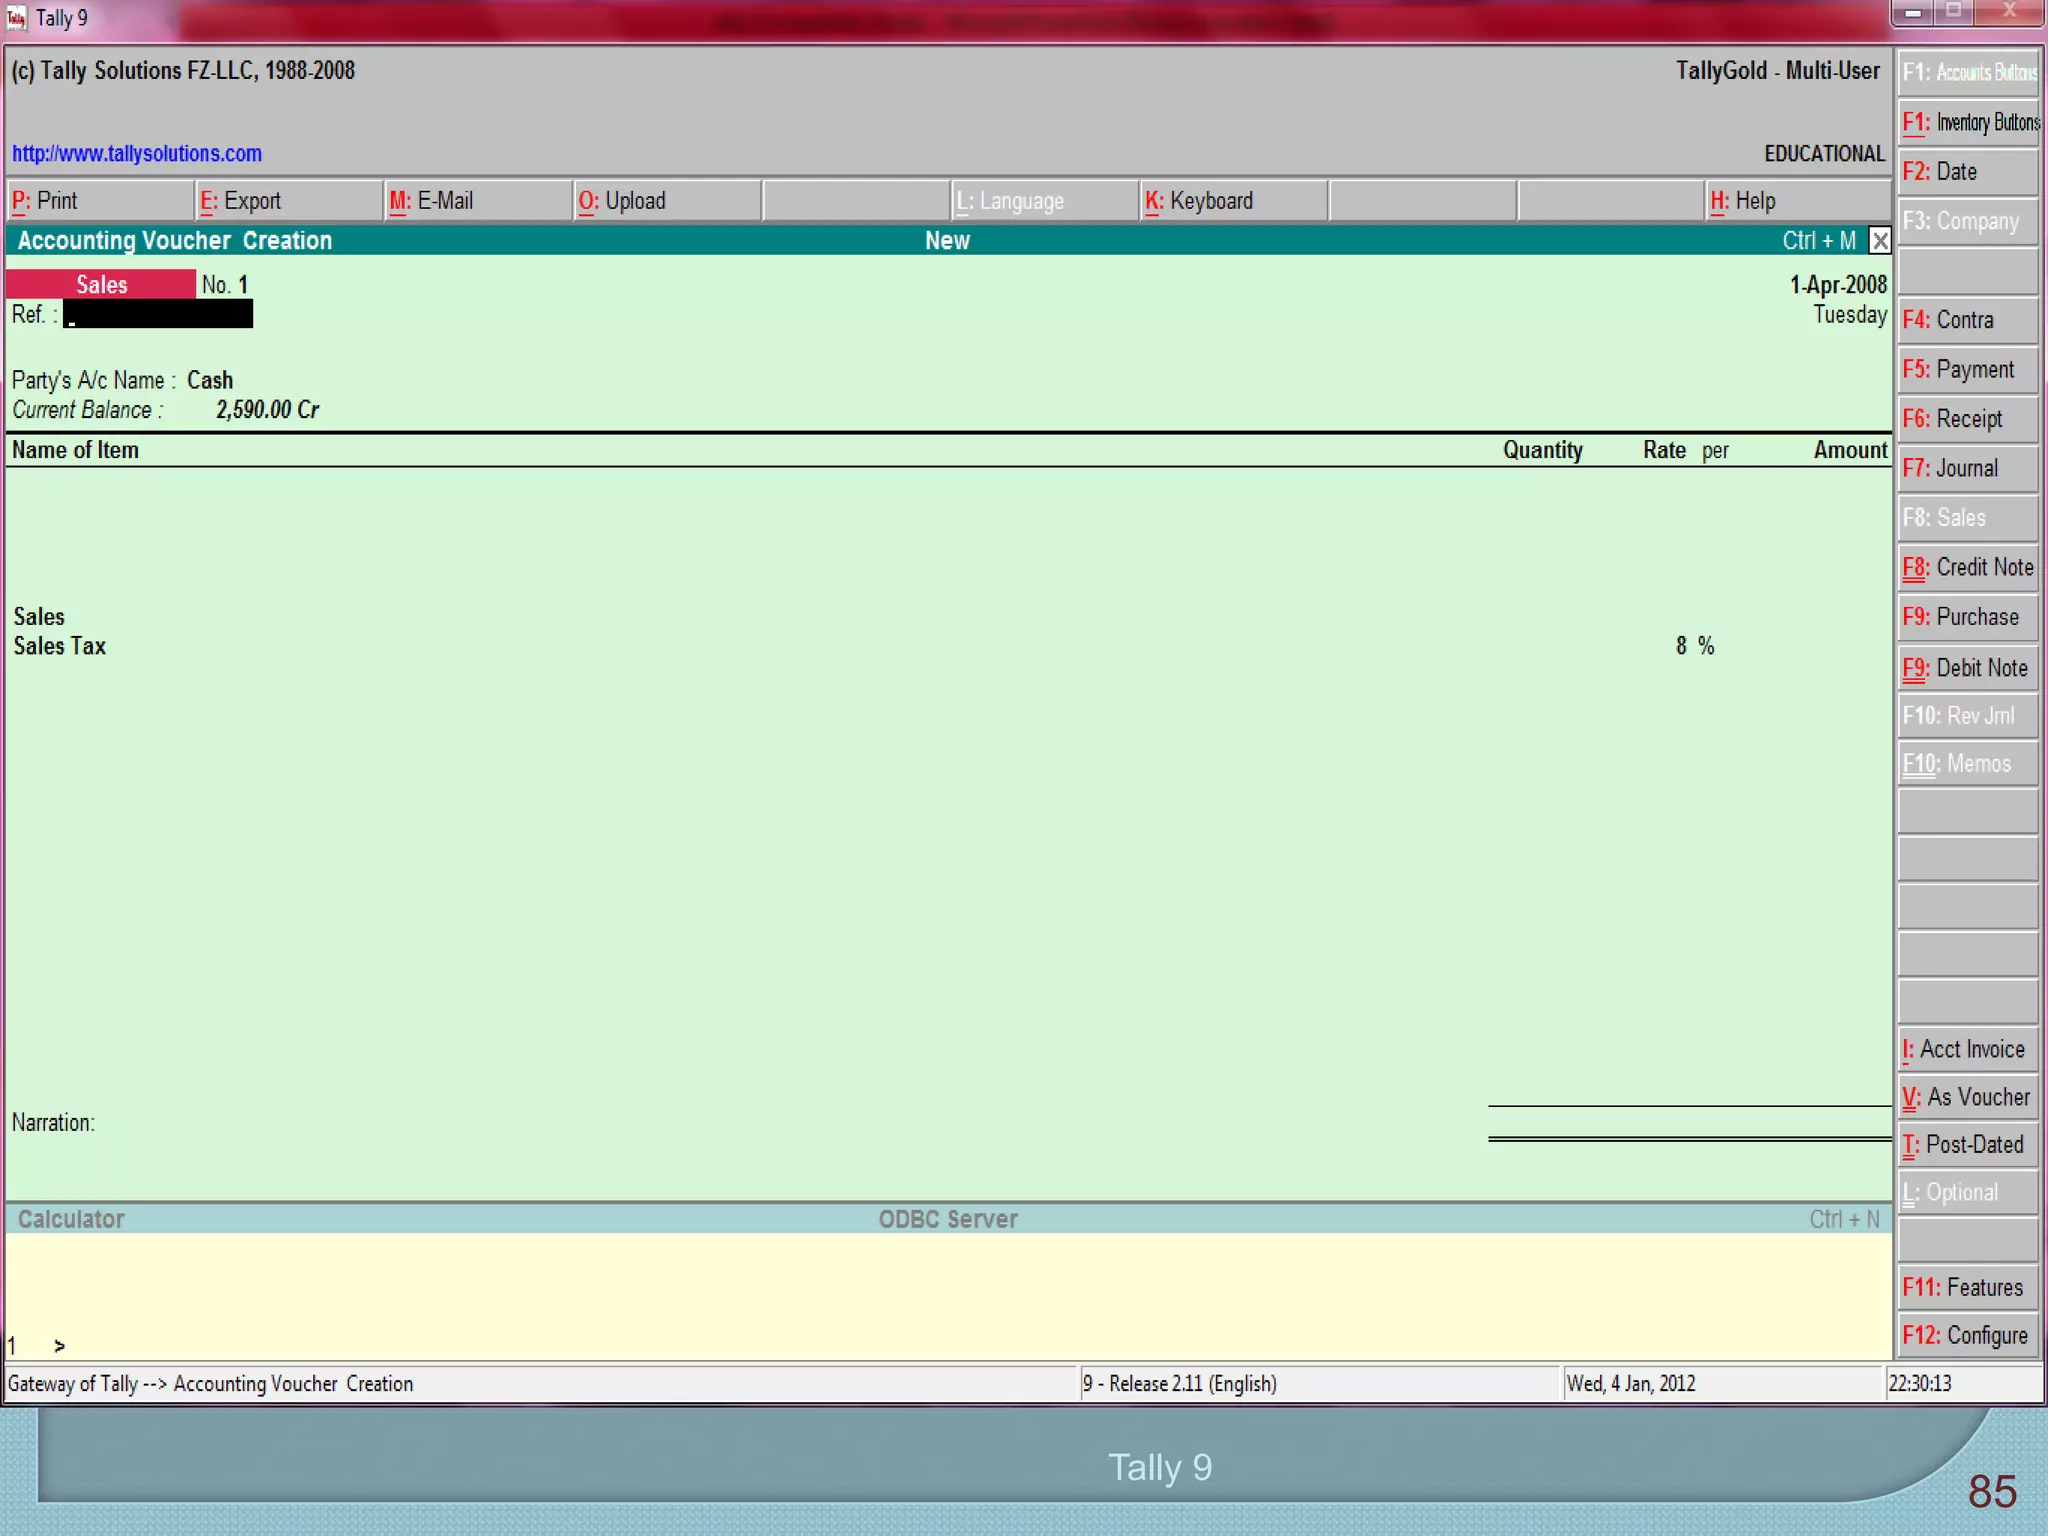Image resolution: width=2048 pixels, height=1536 pixels.
Task: Switch to F6 Receipt voucher
Action: point(1966,419)
